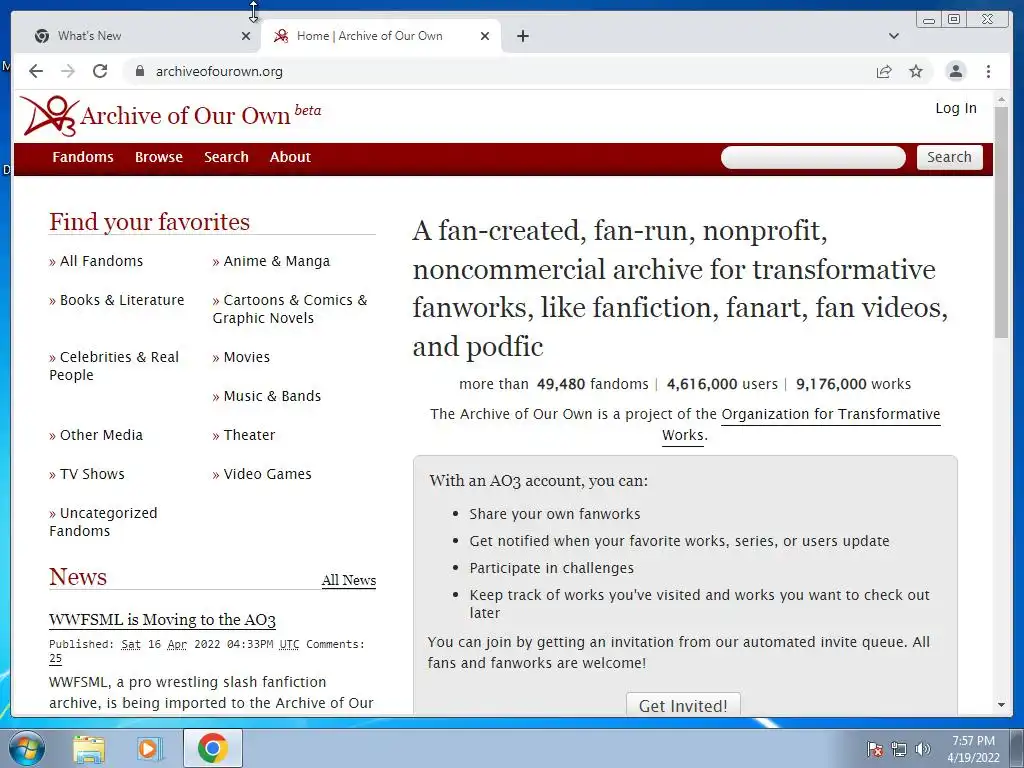Click the Log In link
1024x768 pixels.
coord(956,108)
